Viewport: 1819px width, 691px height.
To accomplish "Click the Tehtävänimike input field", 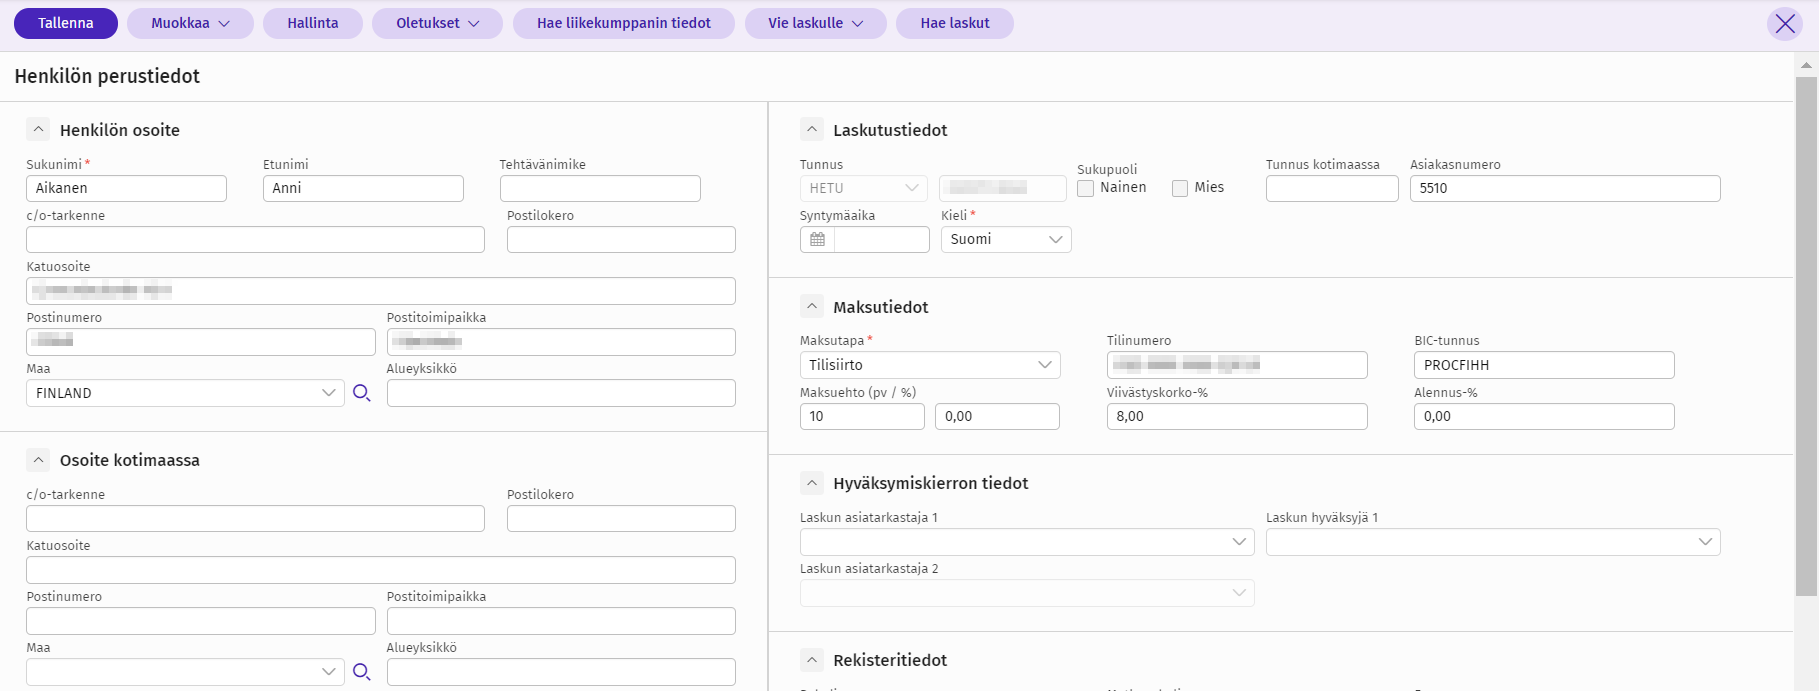I will pos(600,188).
